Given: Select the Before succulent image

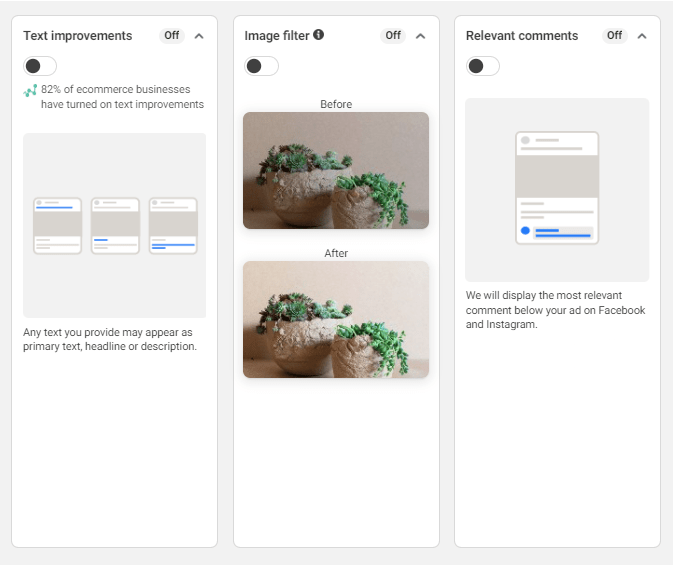Looking at the screenshot, I should pos(336,170).
